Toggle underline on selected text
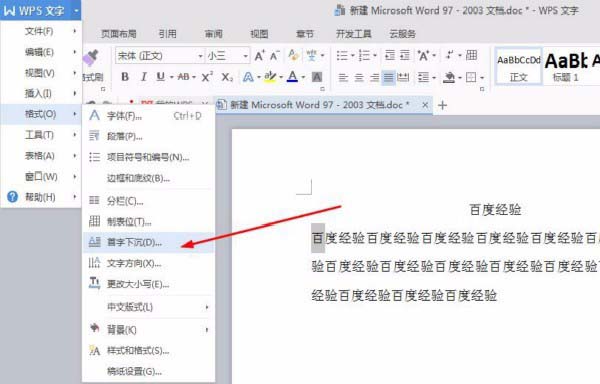 coord(160,77)
